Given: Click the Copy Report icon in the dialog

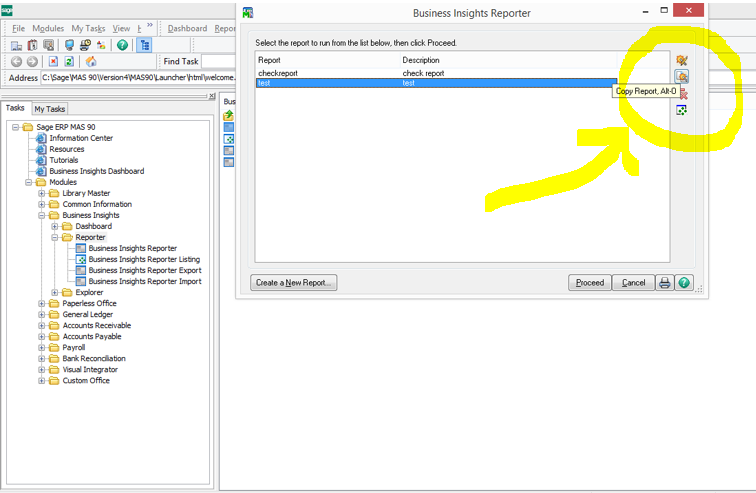Looking at the screenshot, I should pyautogui.click(x=681, y=77).
